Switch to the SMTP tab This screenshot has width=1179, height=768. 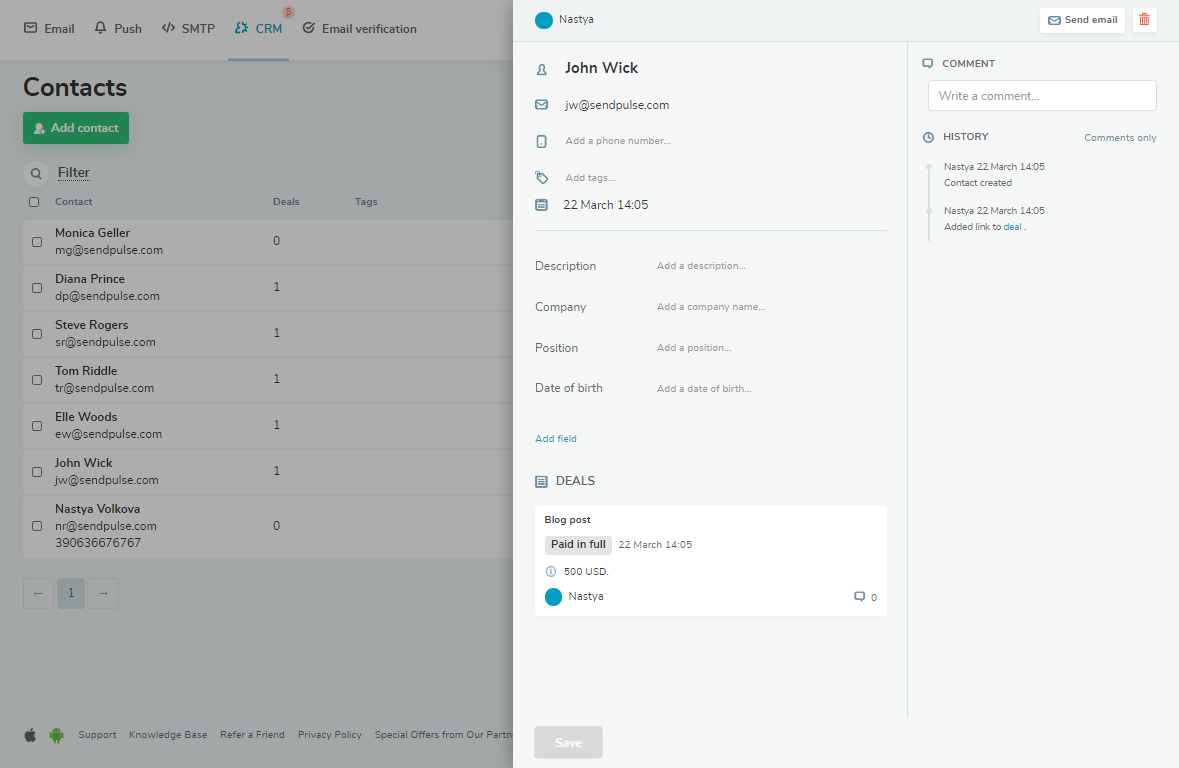tap(188, 29)
